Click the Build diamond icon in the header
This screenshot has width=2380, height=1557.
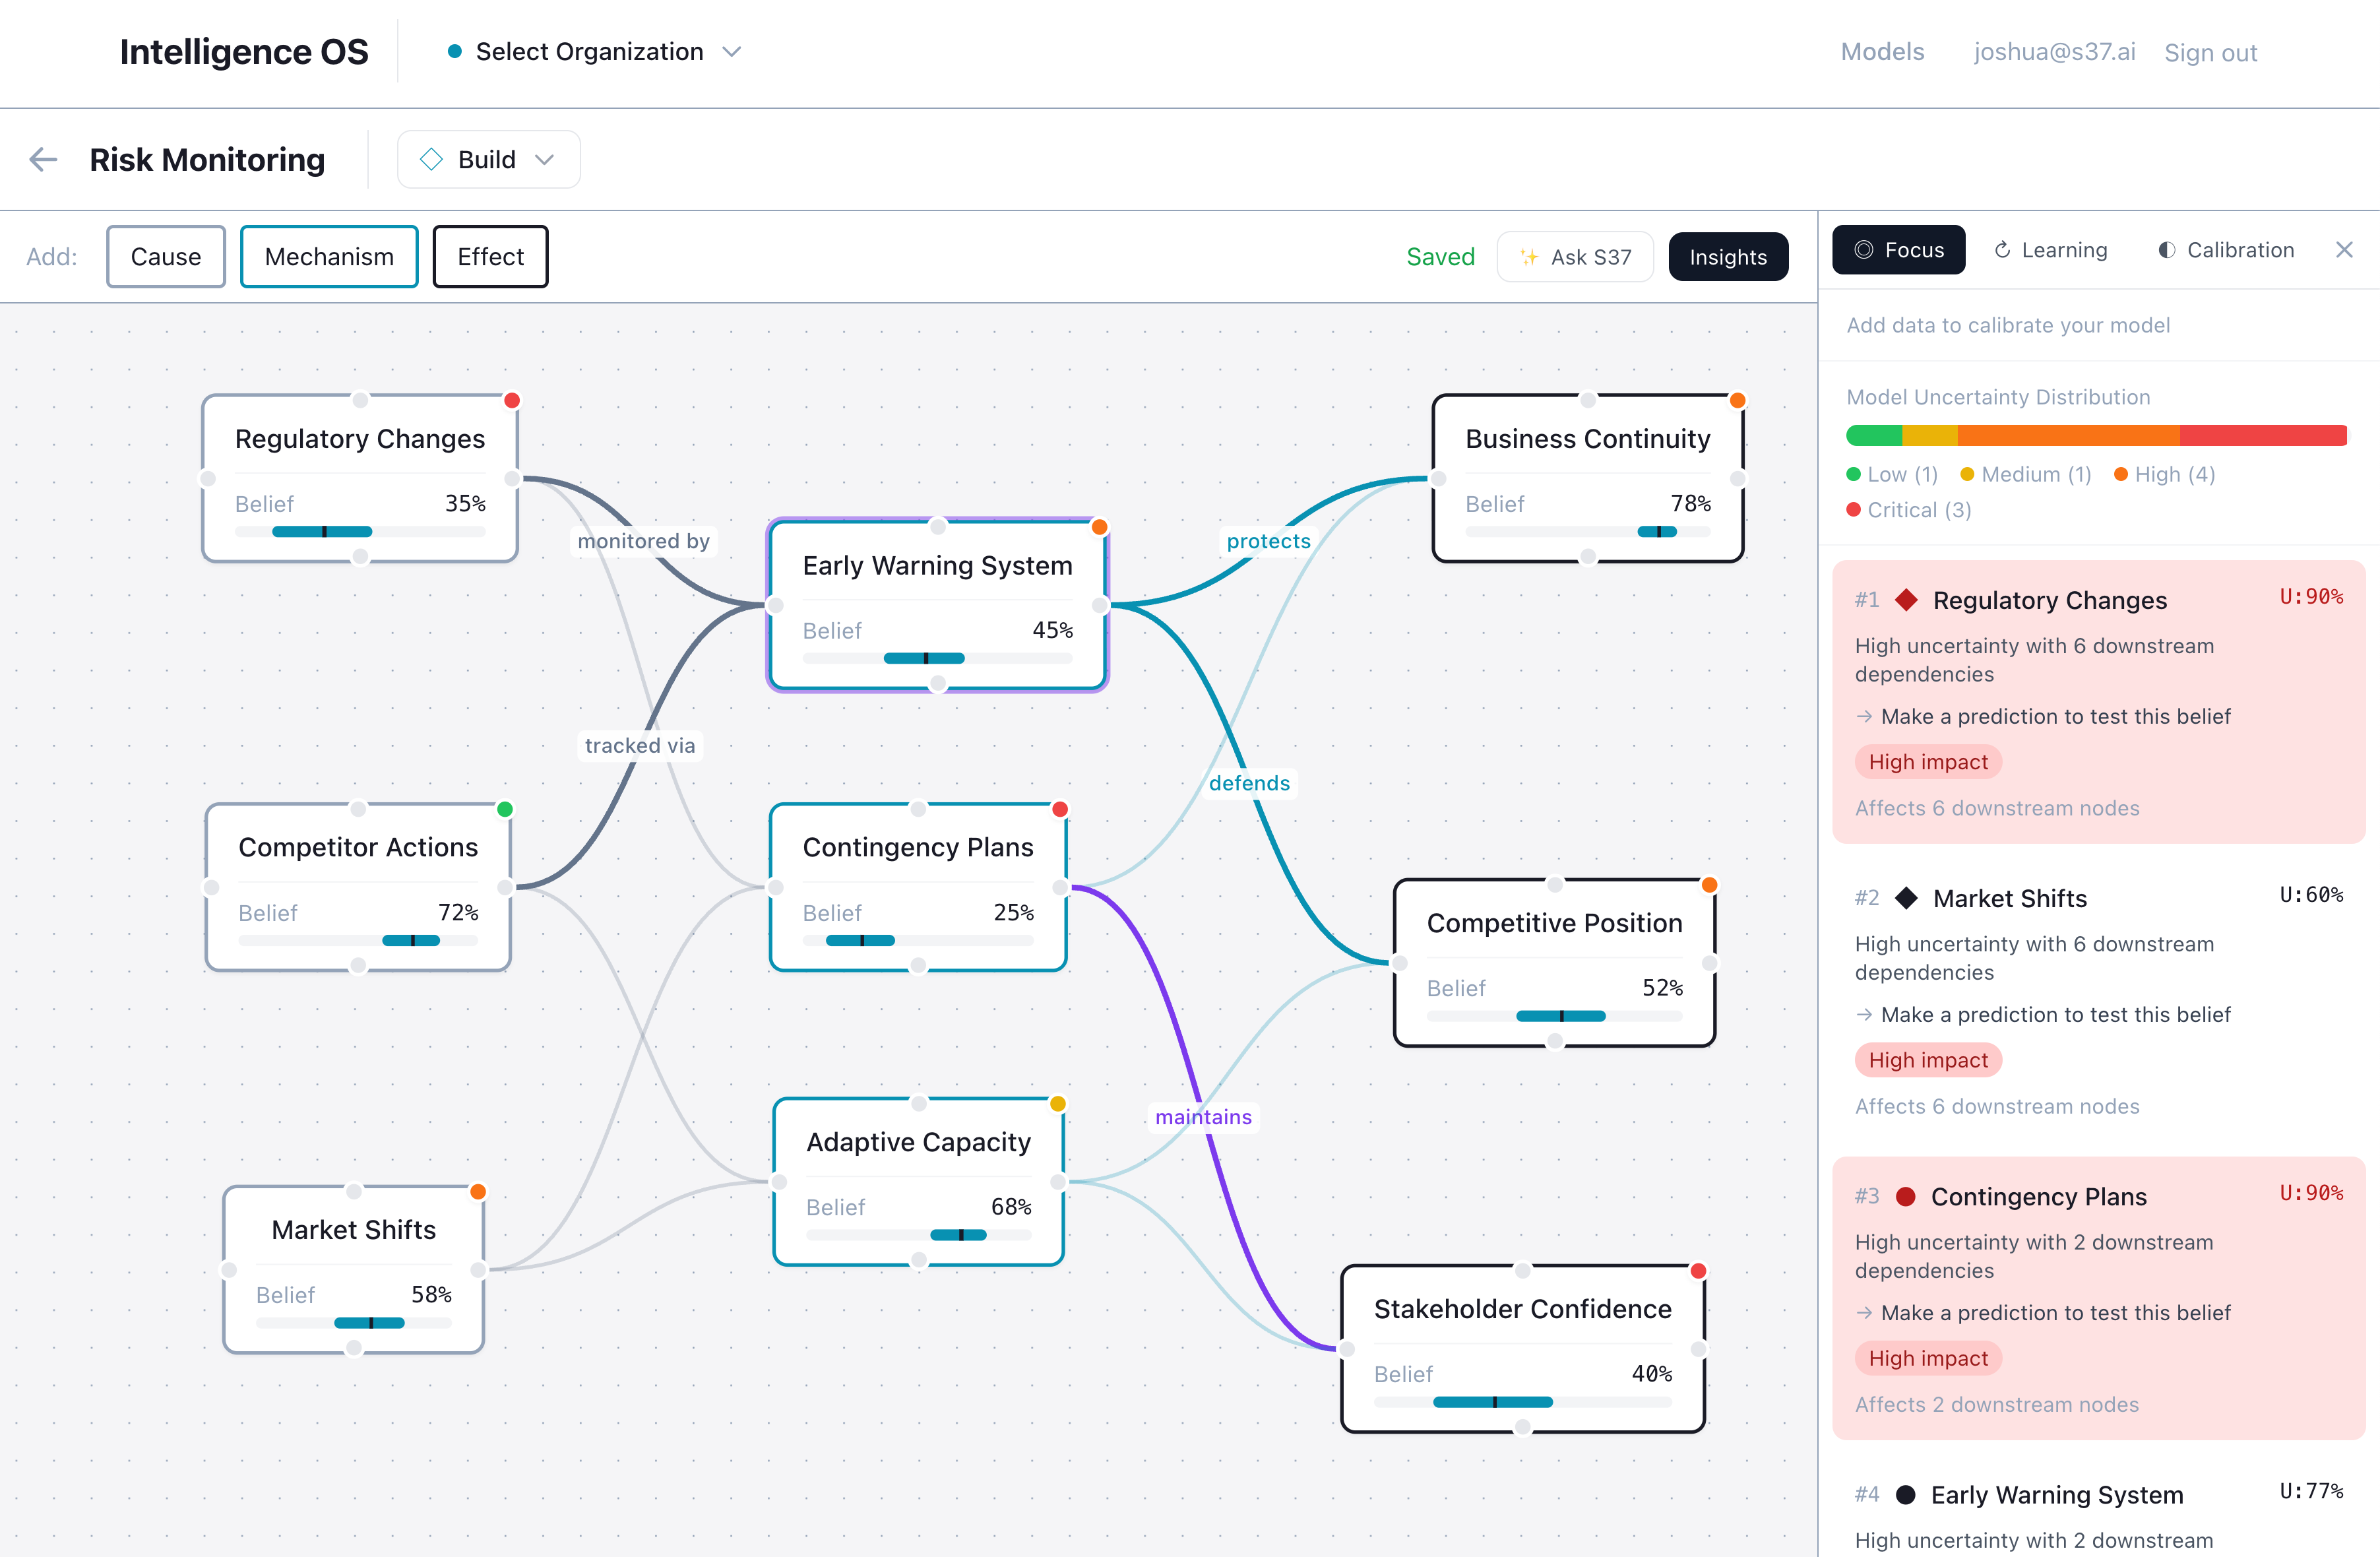coord(432,158)
